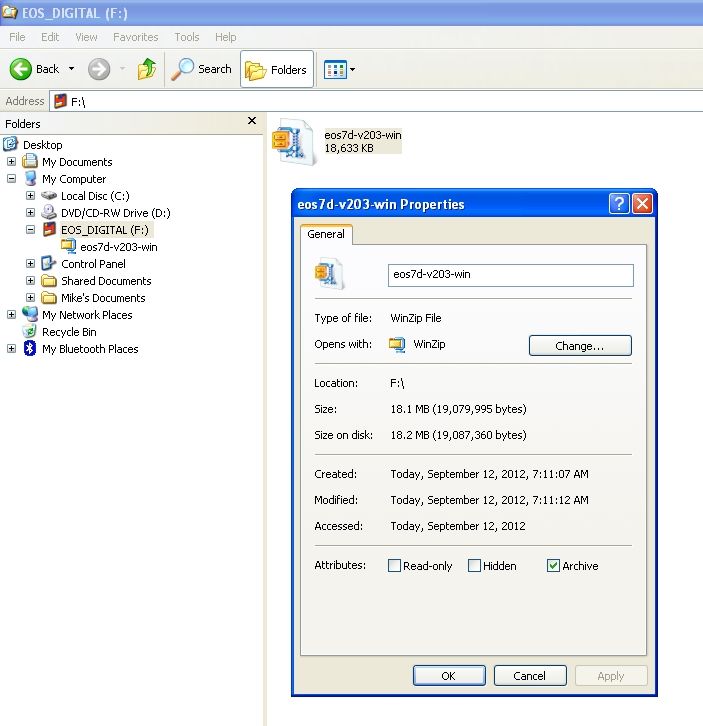The image size is (703, 726).
Task: Open the Views dropdown arrow
Action: coord(352,70)
